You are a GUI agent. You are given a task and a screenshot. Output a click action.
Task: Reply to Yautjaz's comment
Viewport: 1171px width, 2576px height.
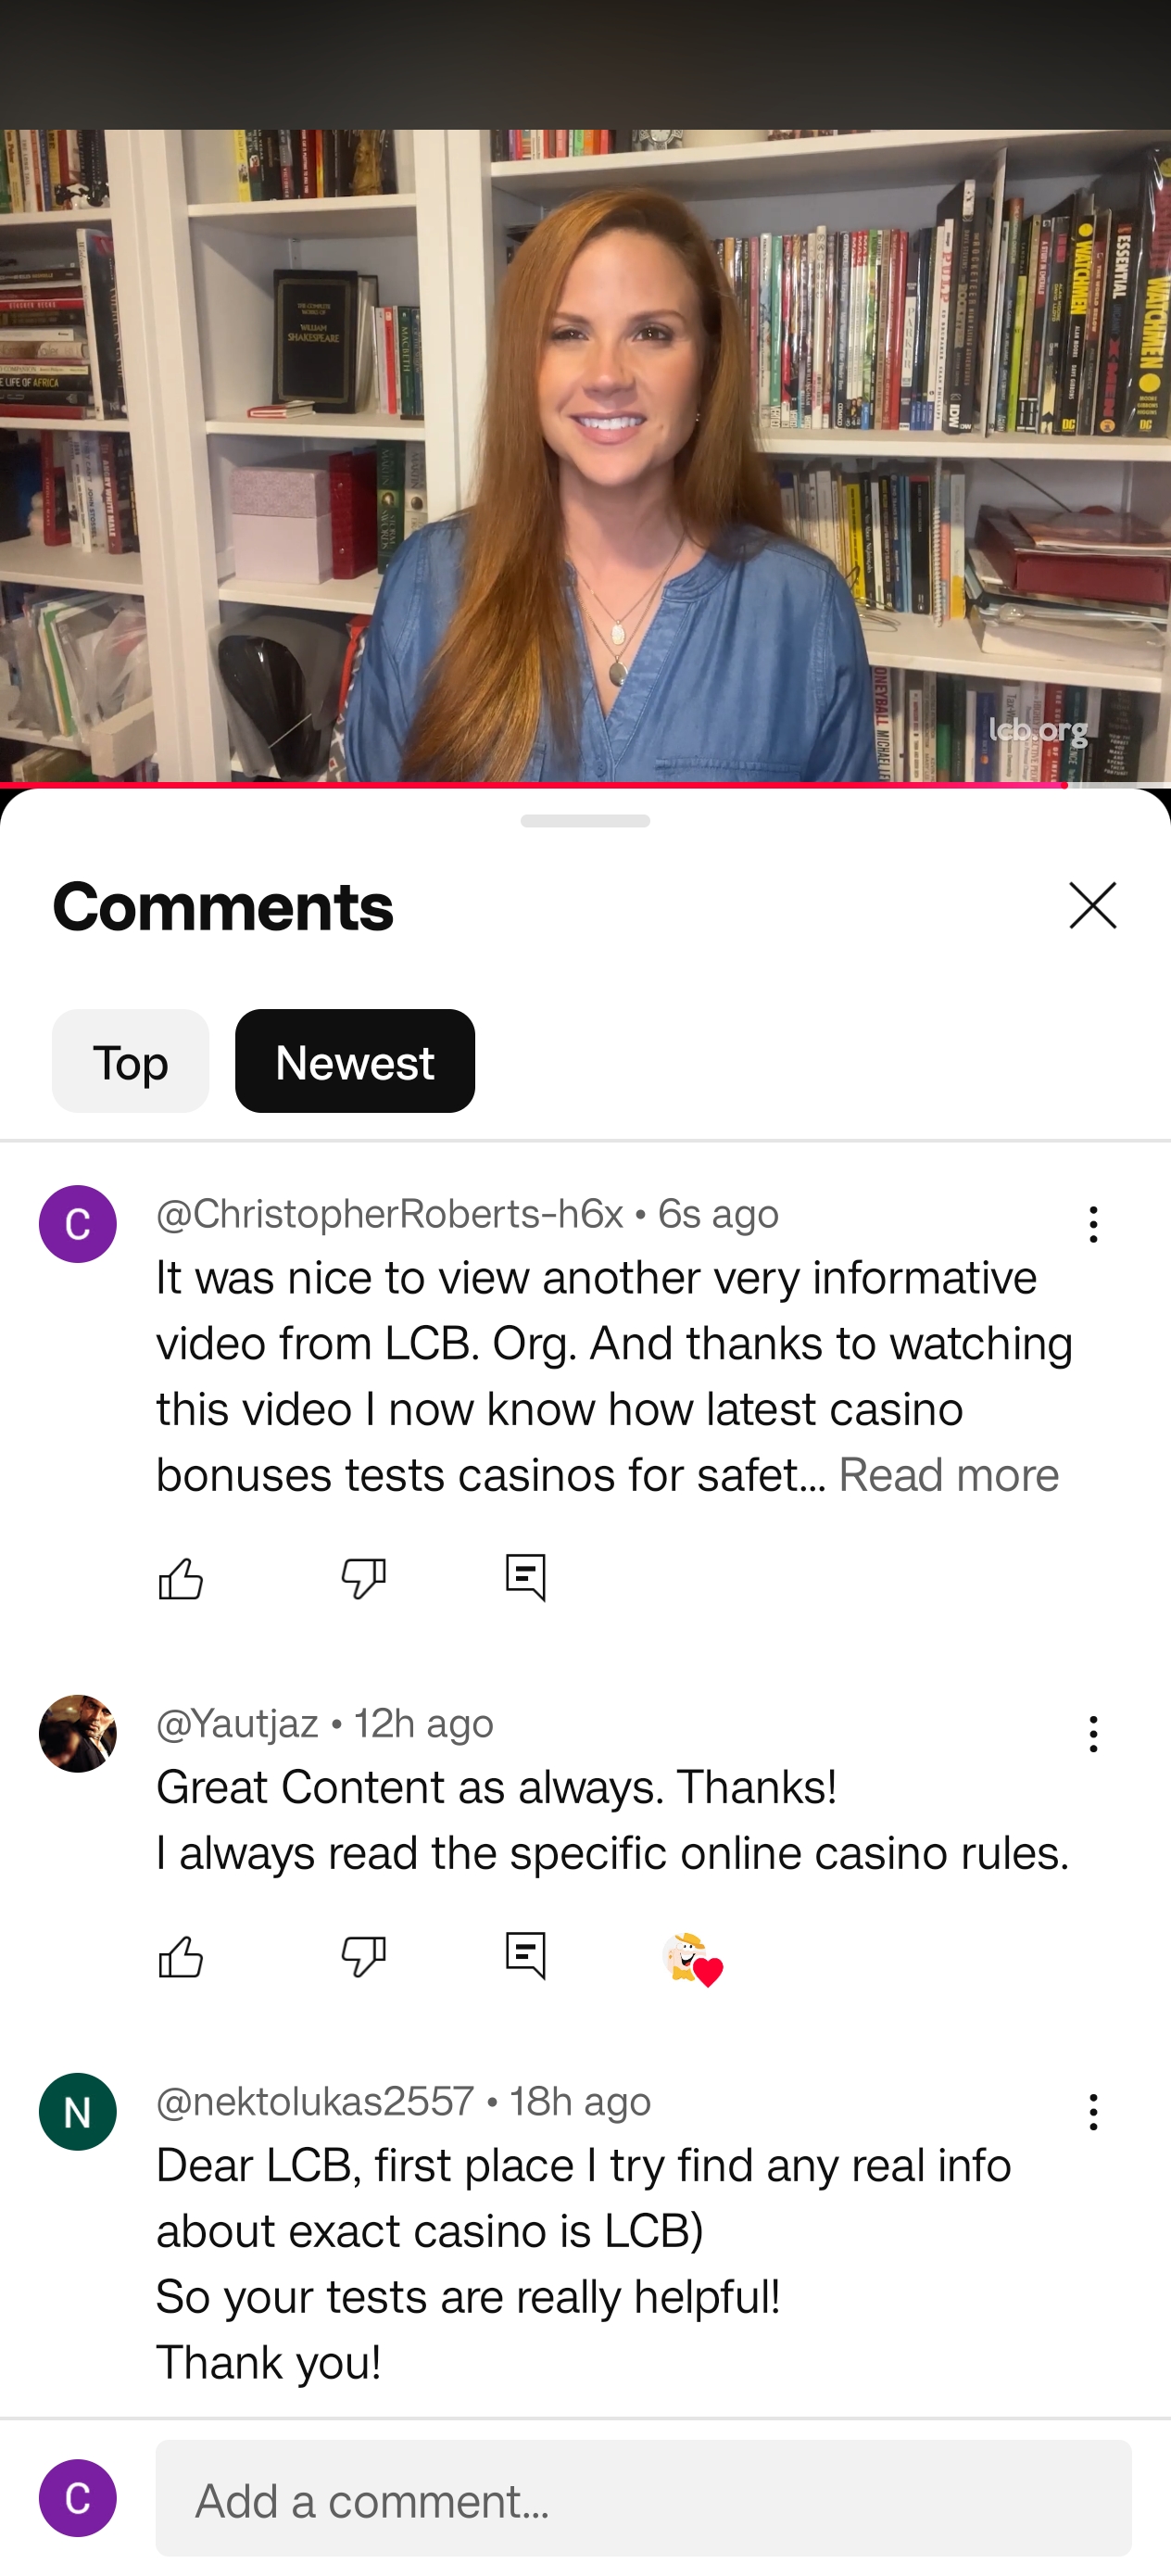[526, 1956]
